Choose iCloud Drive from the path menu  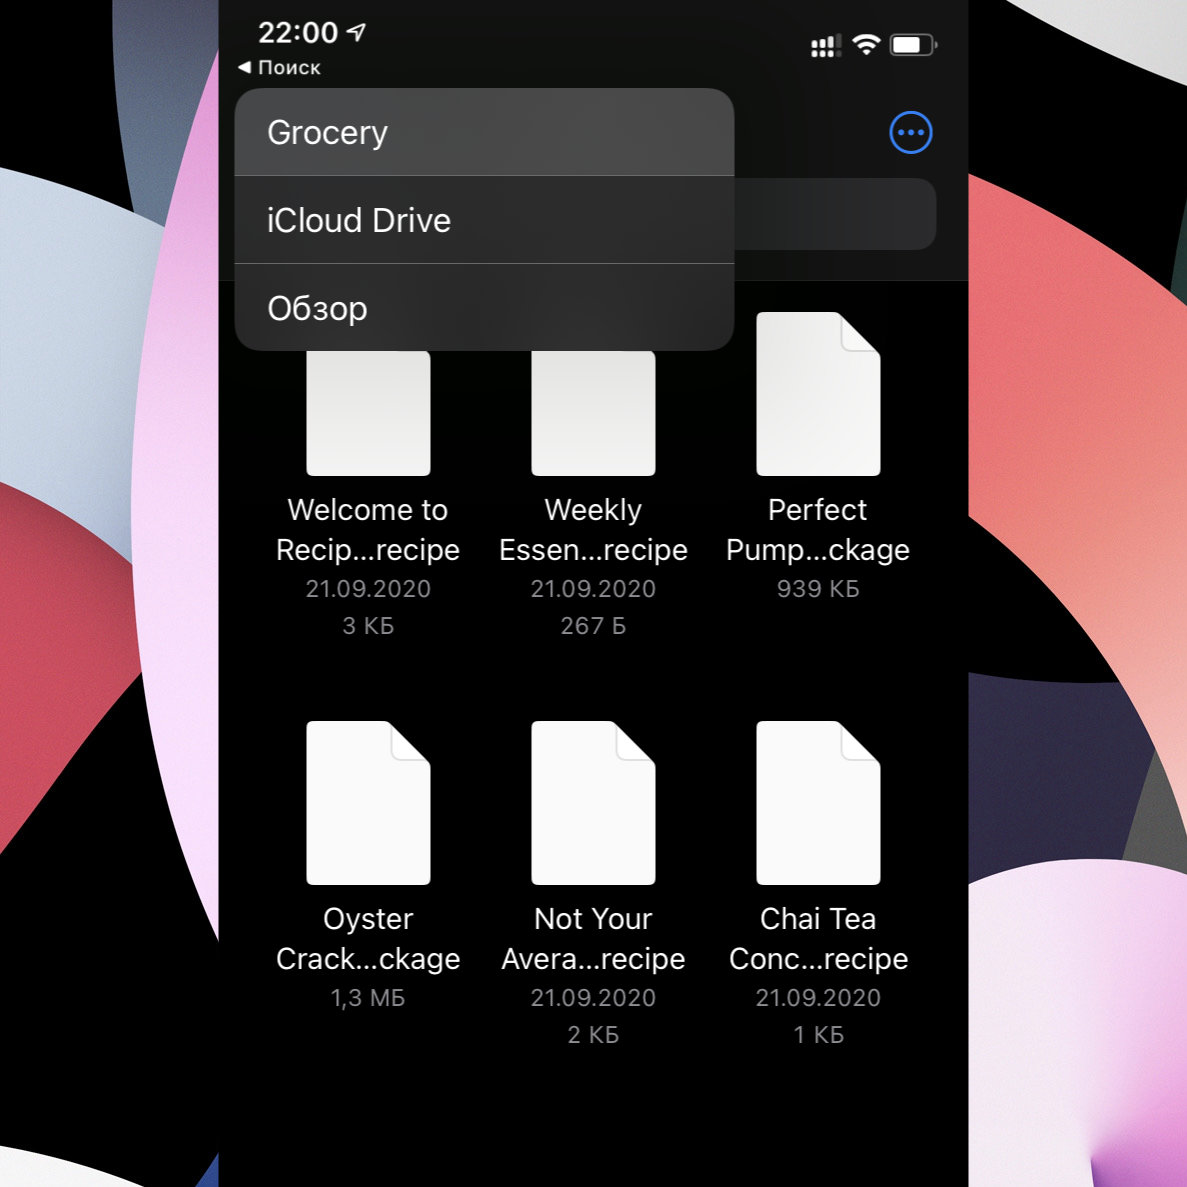[x=484, y=220]
